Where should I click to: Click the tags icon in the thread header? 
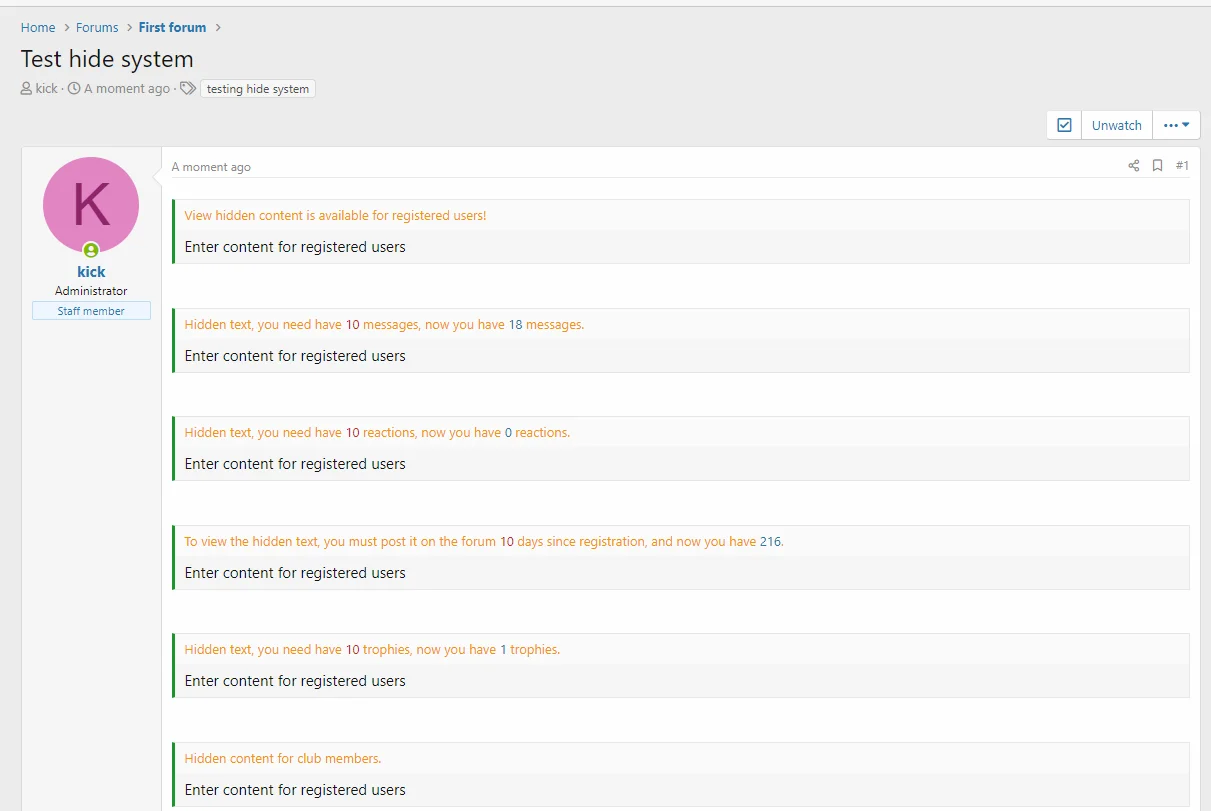[188, 88]
